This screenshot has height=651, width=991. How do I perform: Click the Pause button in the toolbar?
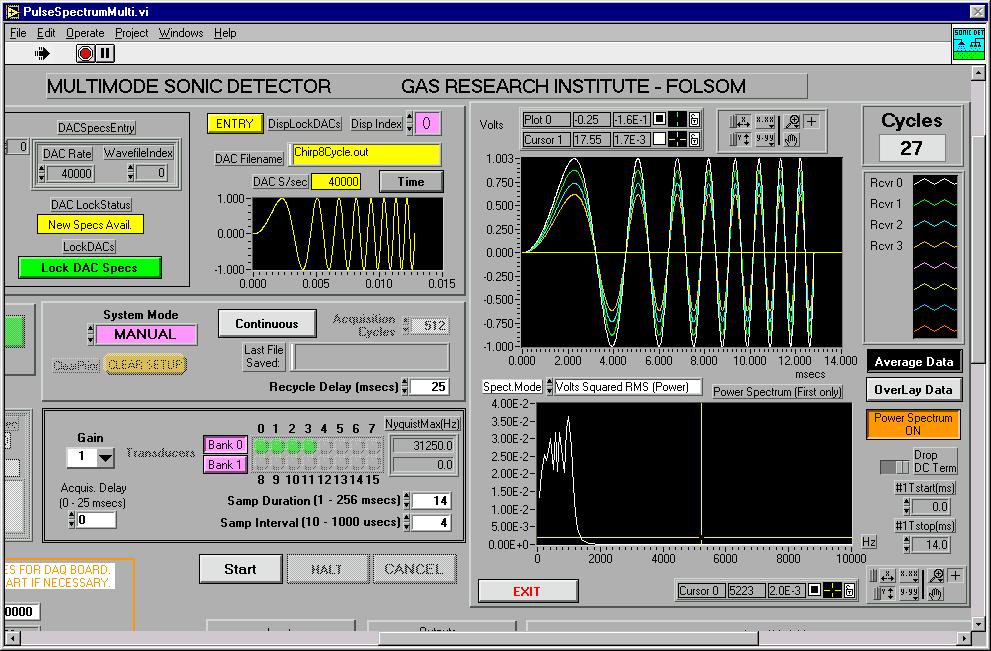click(x=105, y=54)
